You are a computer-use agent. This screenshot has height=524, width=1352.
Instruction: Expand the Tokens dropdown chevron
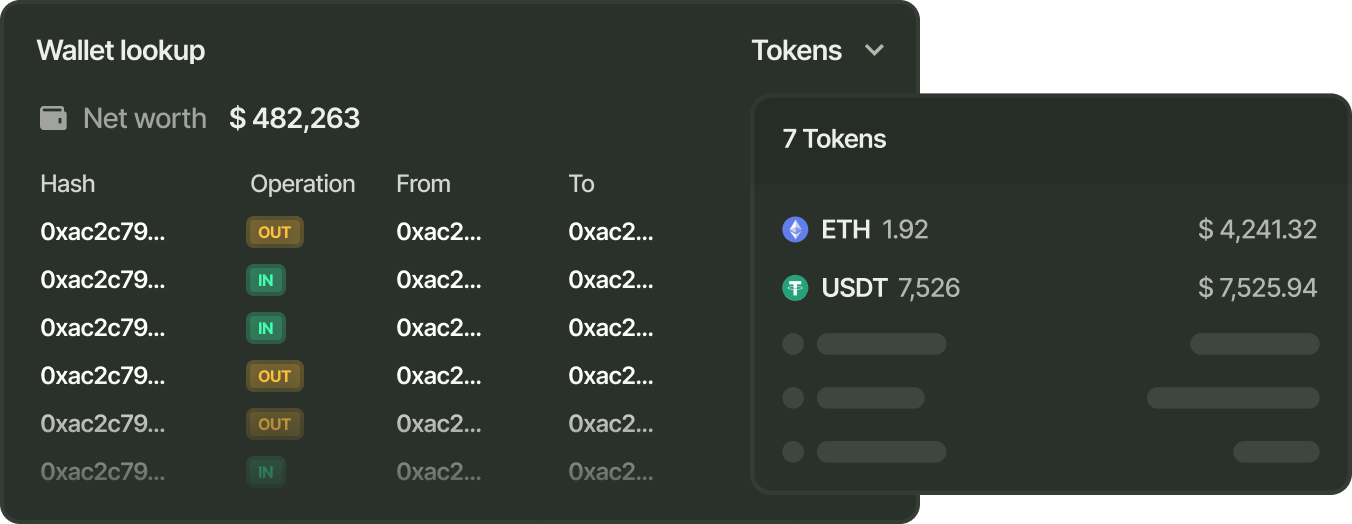click(874, 51)
